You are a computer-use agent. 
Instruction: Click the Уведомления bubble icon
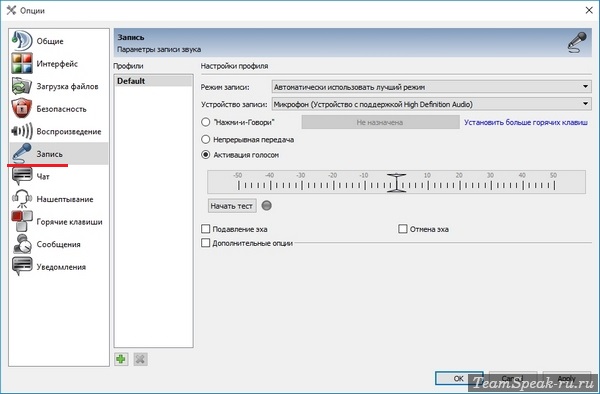[x=21, y=267]
